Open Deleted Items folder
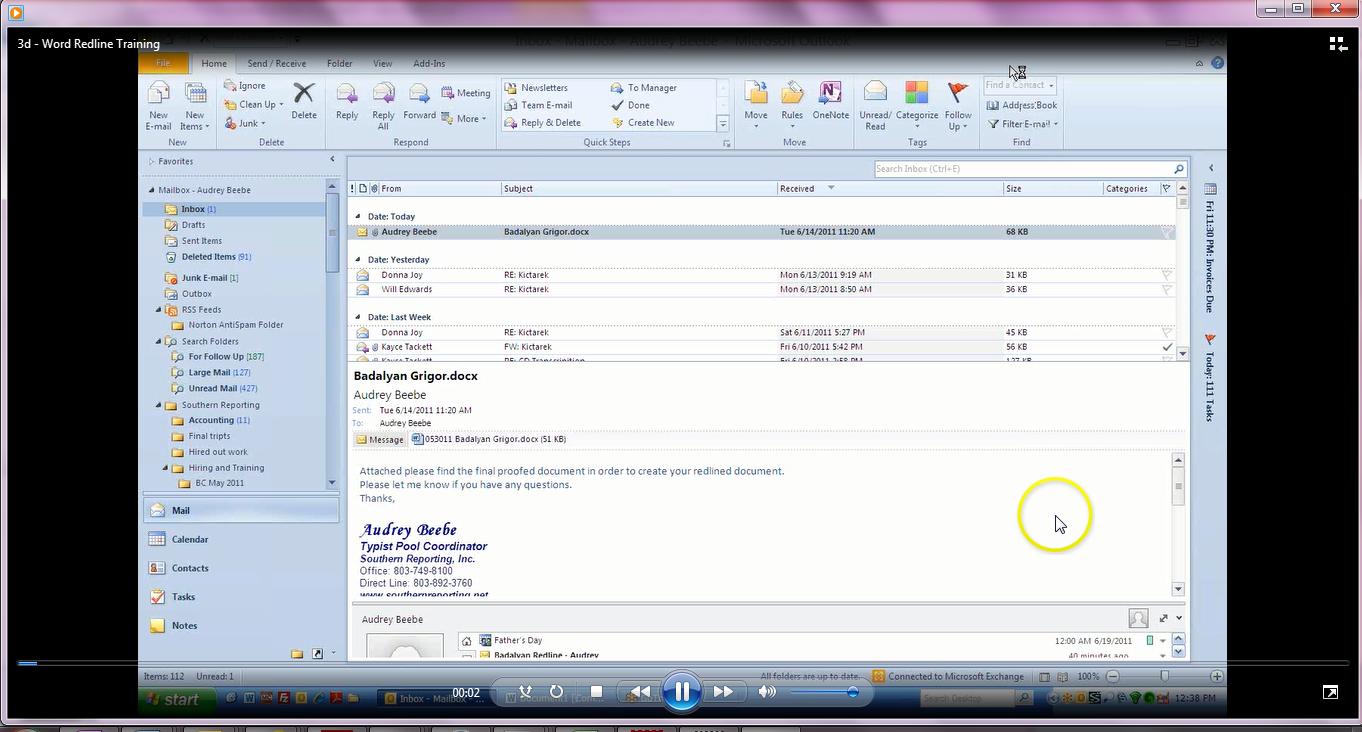 pos(209,257)
